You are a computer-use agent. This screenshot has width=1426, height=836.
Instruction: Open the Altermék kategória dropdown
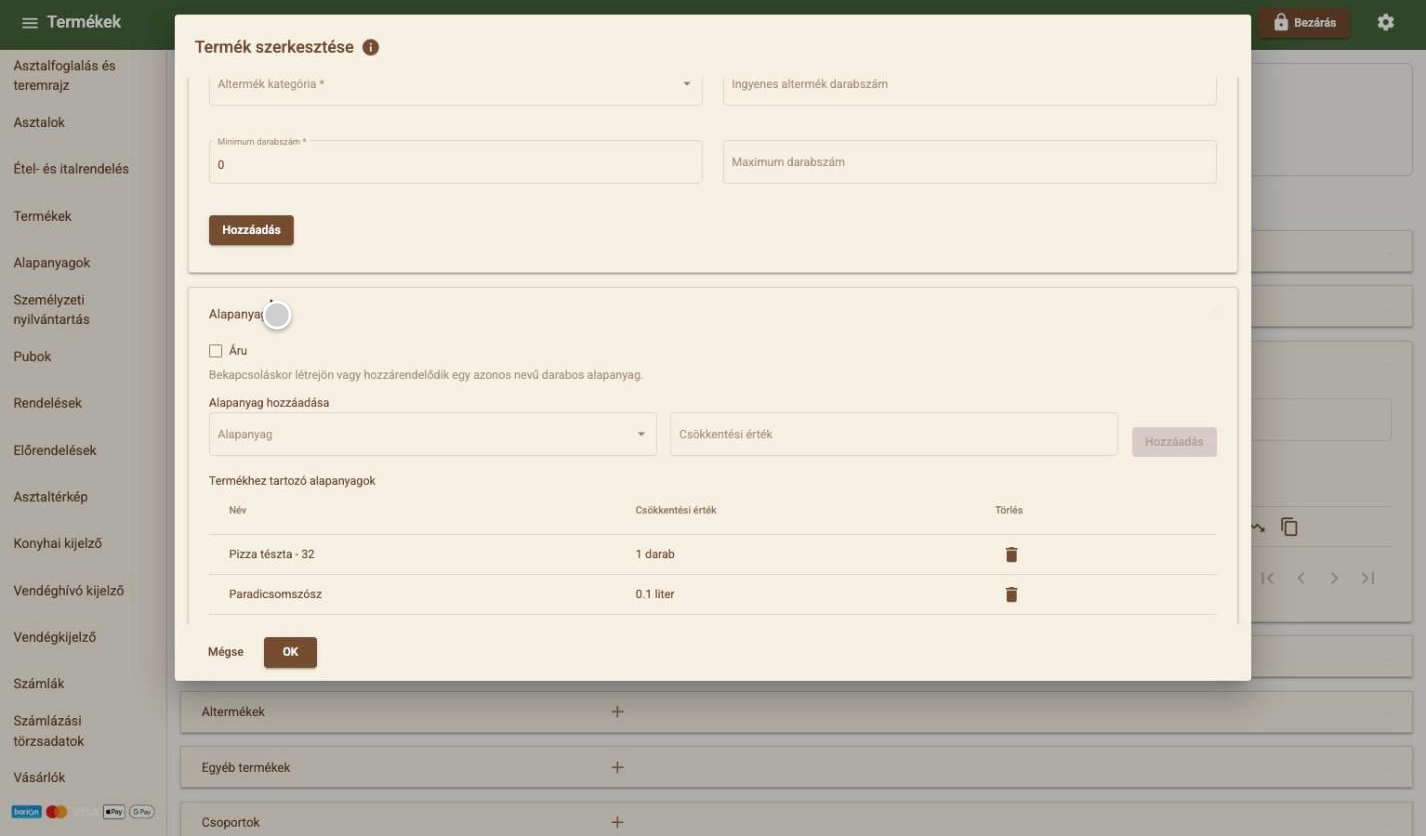point(455,86)
